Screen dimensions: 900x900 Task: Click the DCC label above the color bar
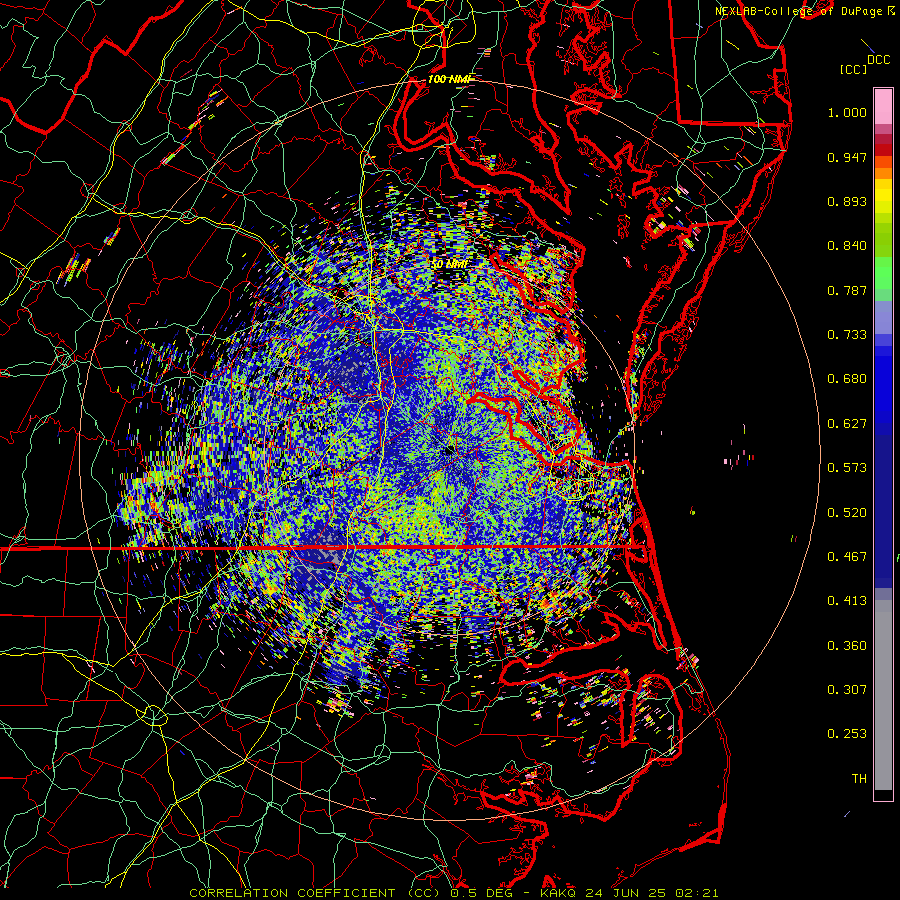[x=878, y=60]
